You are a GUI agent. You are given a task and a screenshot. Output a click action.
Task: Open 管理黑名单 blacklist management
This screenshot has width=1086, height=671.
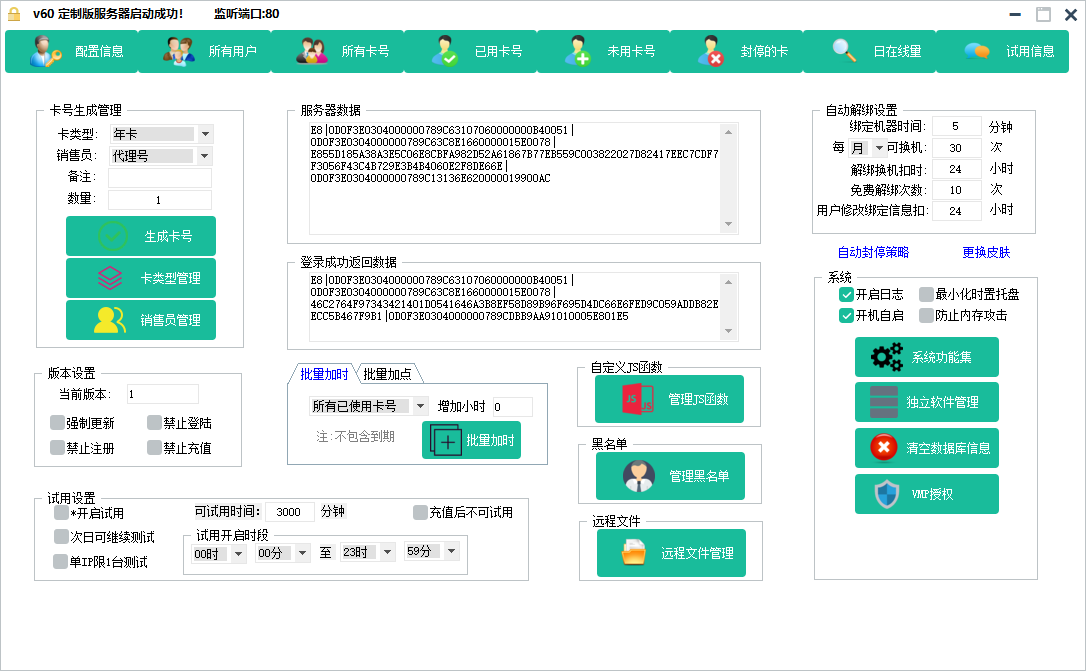[671, 476]
